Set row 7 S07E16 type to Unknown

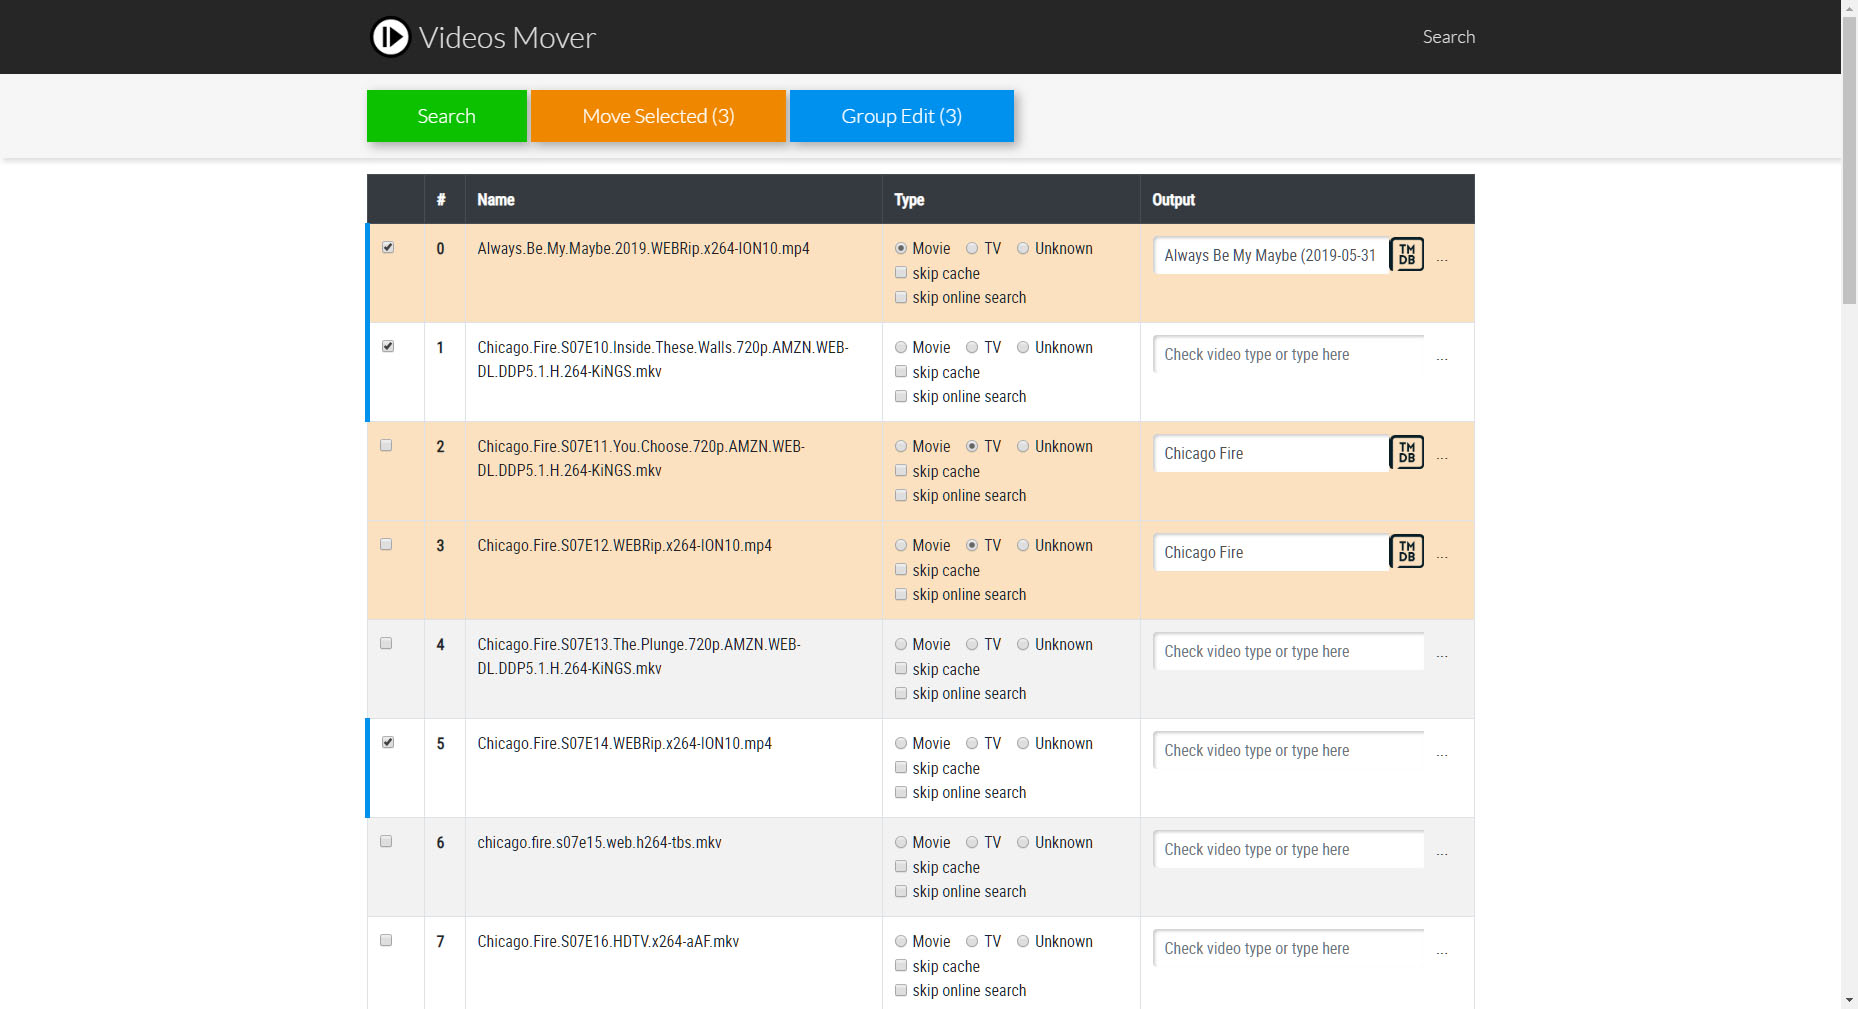1023,941
